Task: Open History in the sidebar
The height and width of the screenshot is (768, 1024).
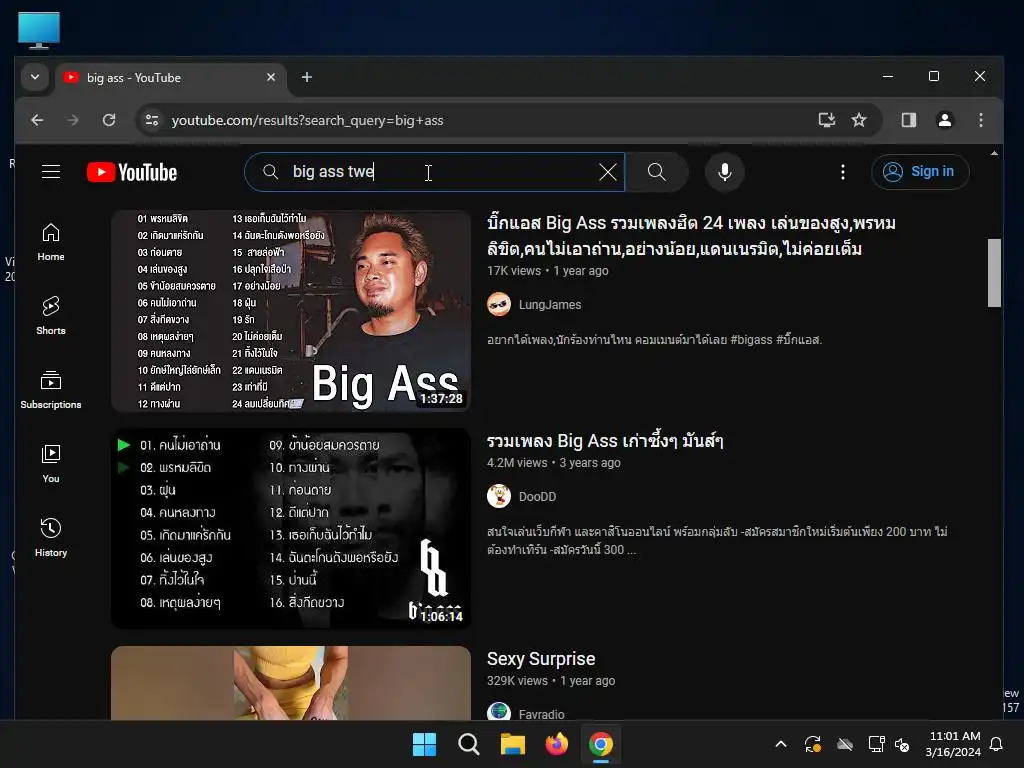Action: [x=51, y=537]
